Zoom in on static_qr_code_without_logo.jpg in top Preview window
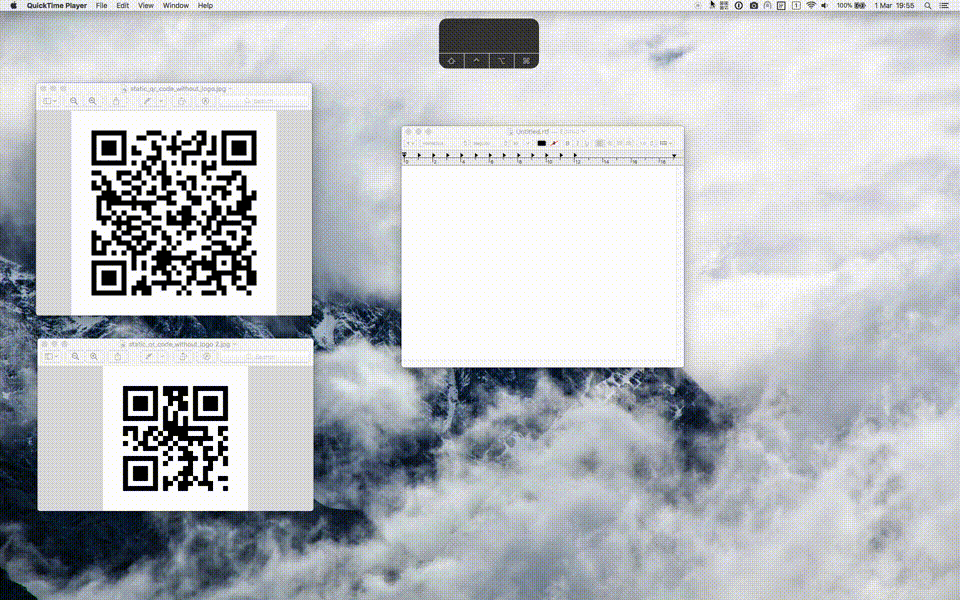This screenshot has height=600, width=960. tap(92, 101)
